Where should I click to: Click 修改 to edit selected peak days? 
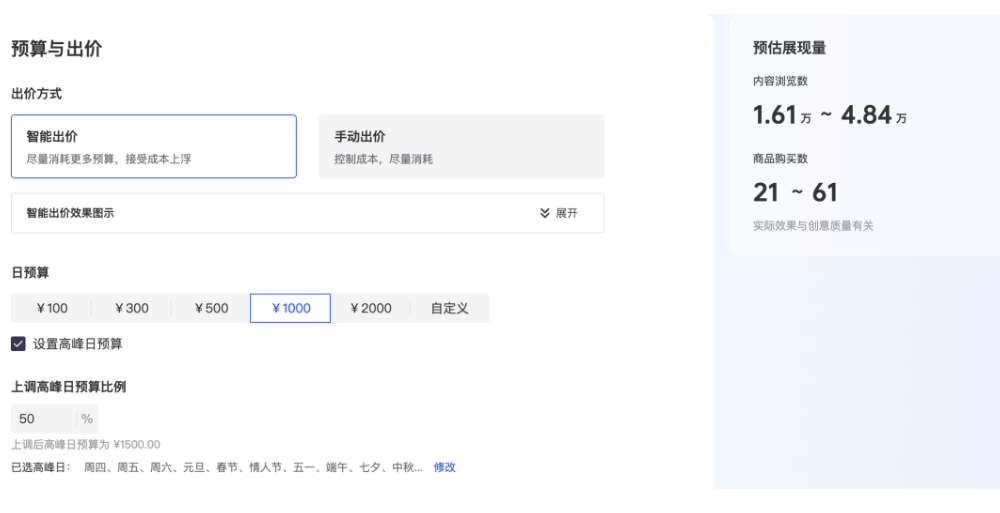445,467
